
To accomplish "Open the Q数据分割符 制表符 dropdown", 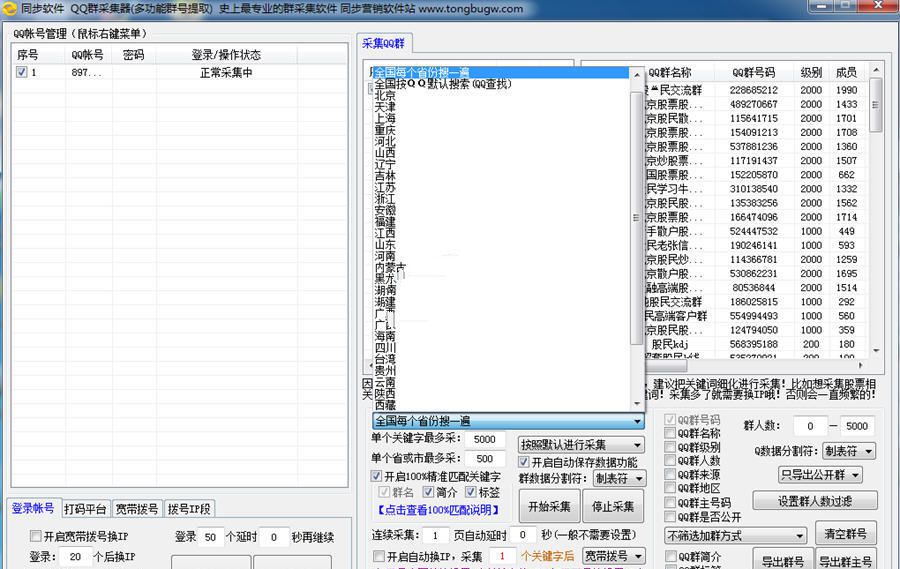I will (x=848, y=451).
